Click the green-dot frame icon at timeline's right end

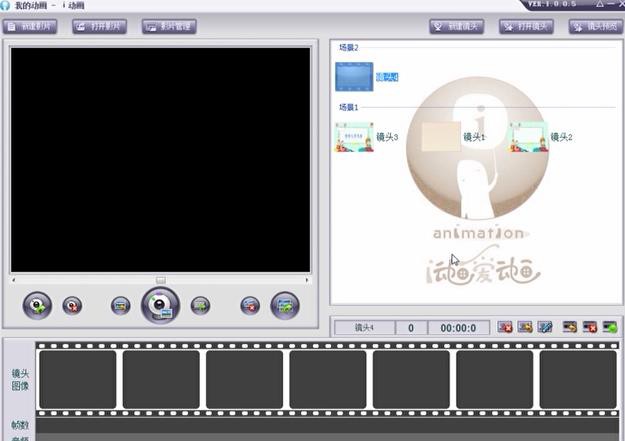point(609,327)
